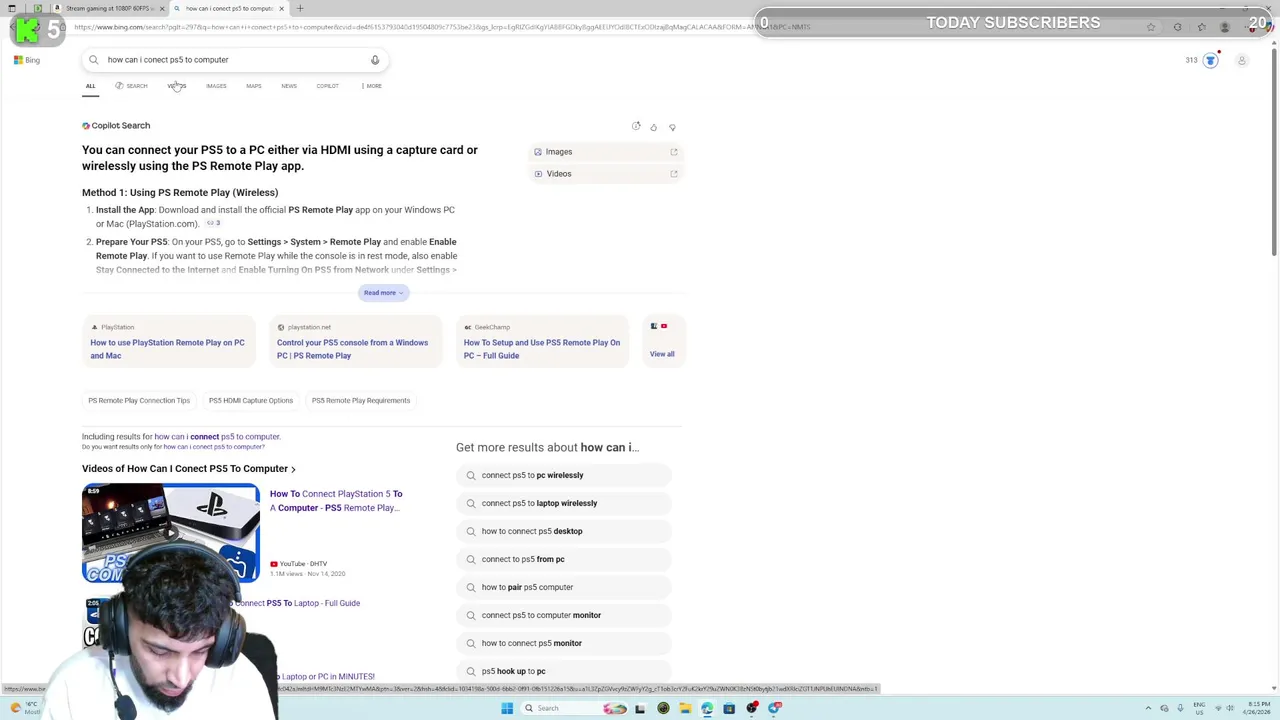Screen dimensions: 1280x720
Task: Open 'Connect PS5 To Laptop - Full Guide' video
Action: (297, 603)
